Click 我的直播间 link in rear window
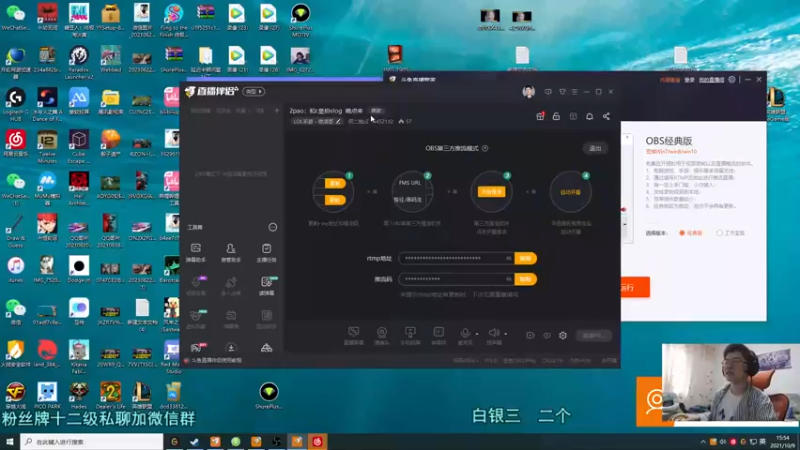The width and height of the screenshot is (800, 450). 711,80
